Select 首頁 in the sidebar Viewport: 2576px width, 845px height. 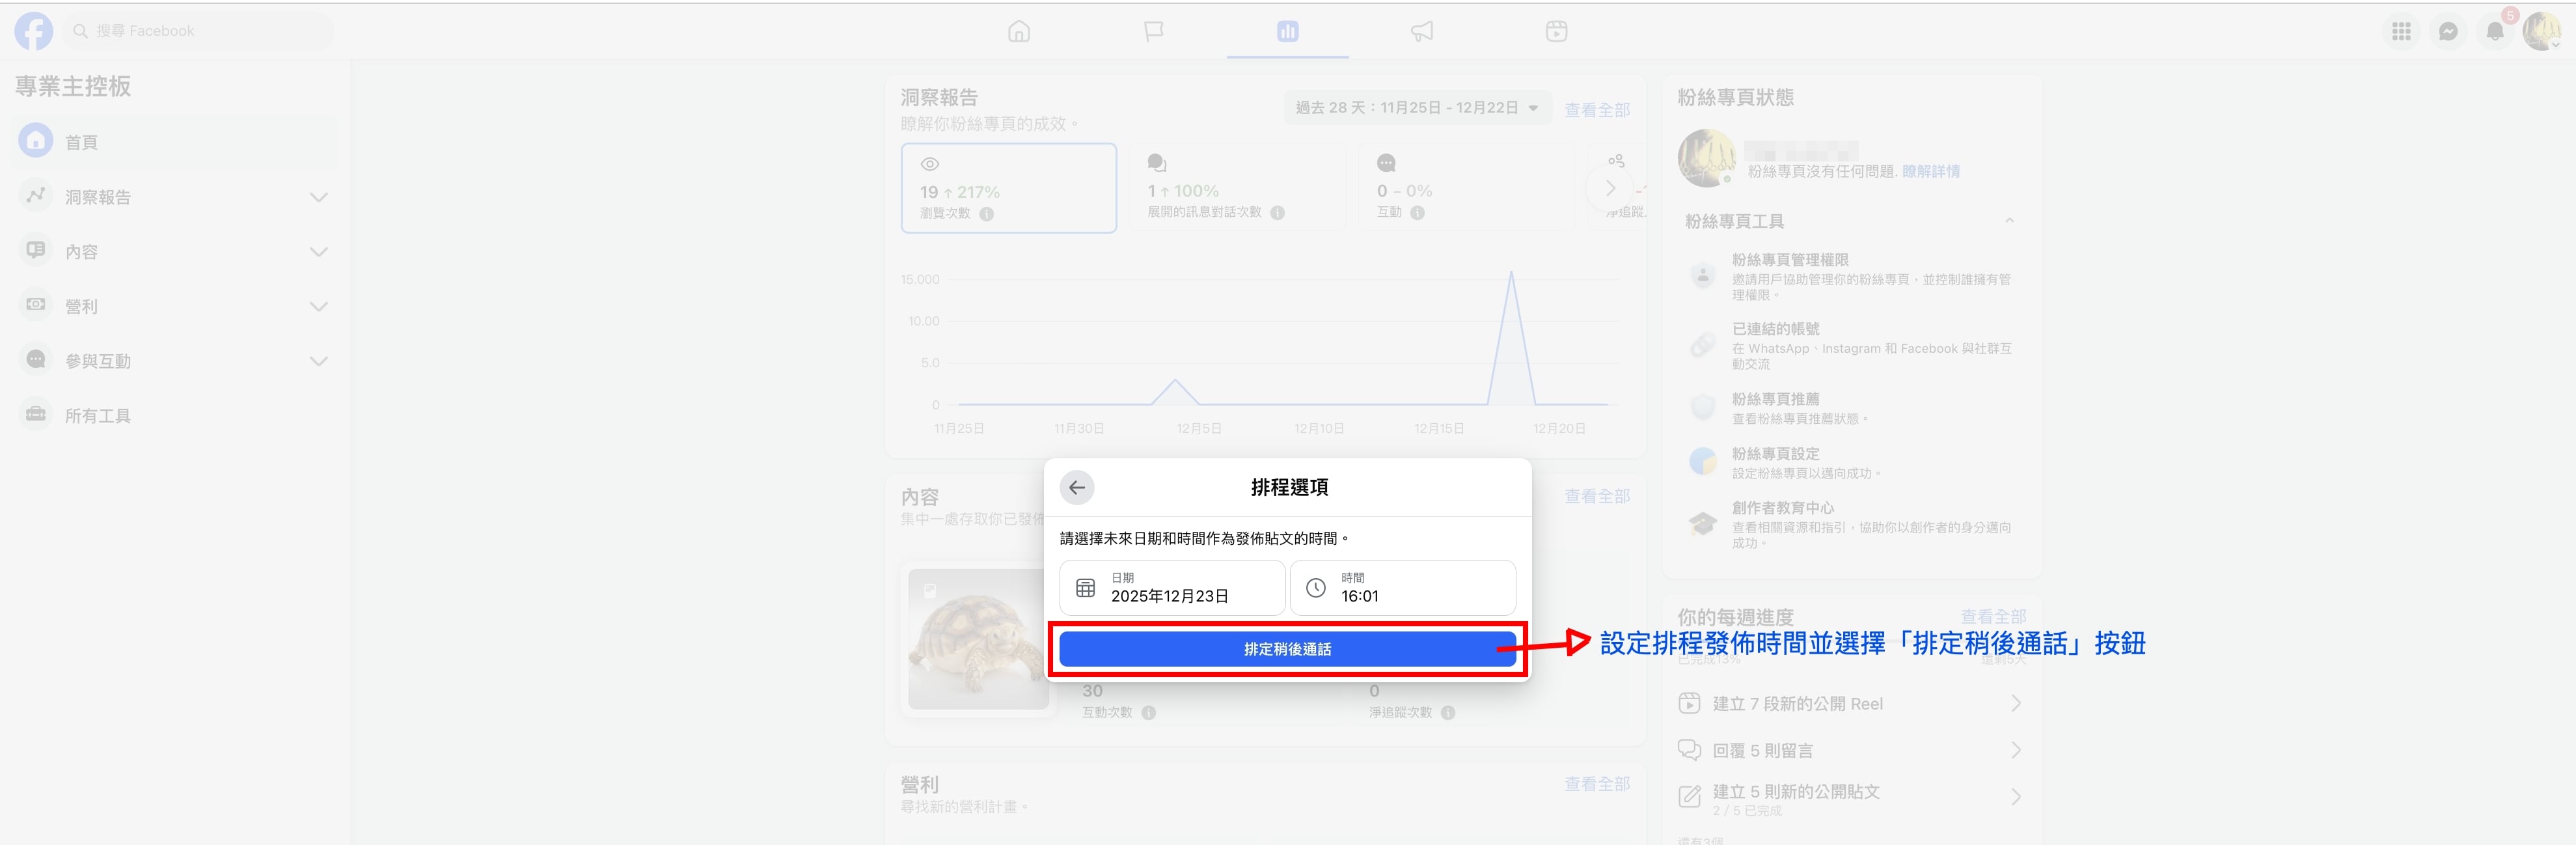click(x=174, y=142)
